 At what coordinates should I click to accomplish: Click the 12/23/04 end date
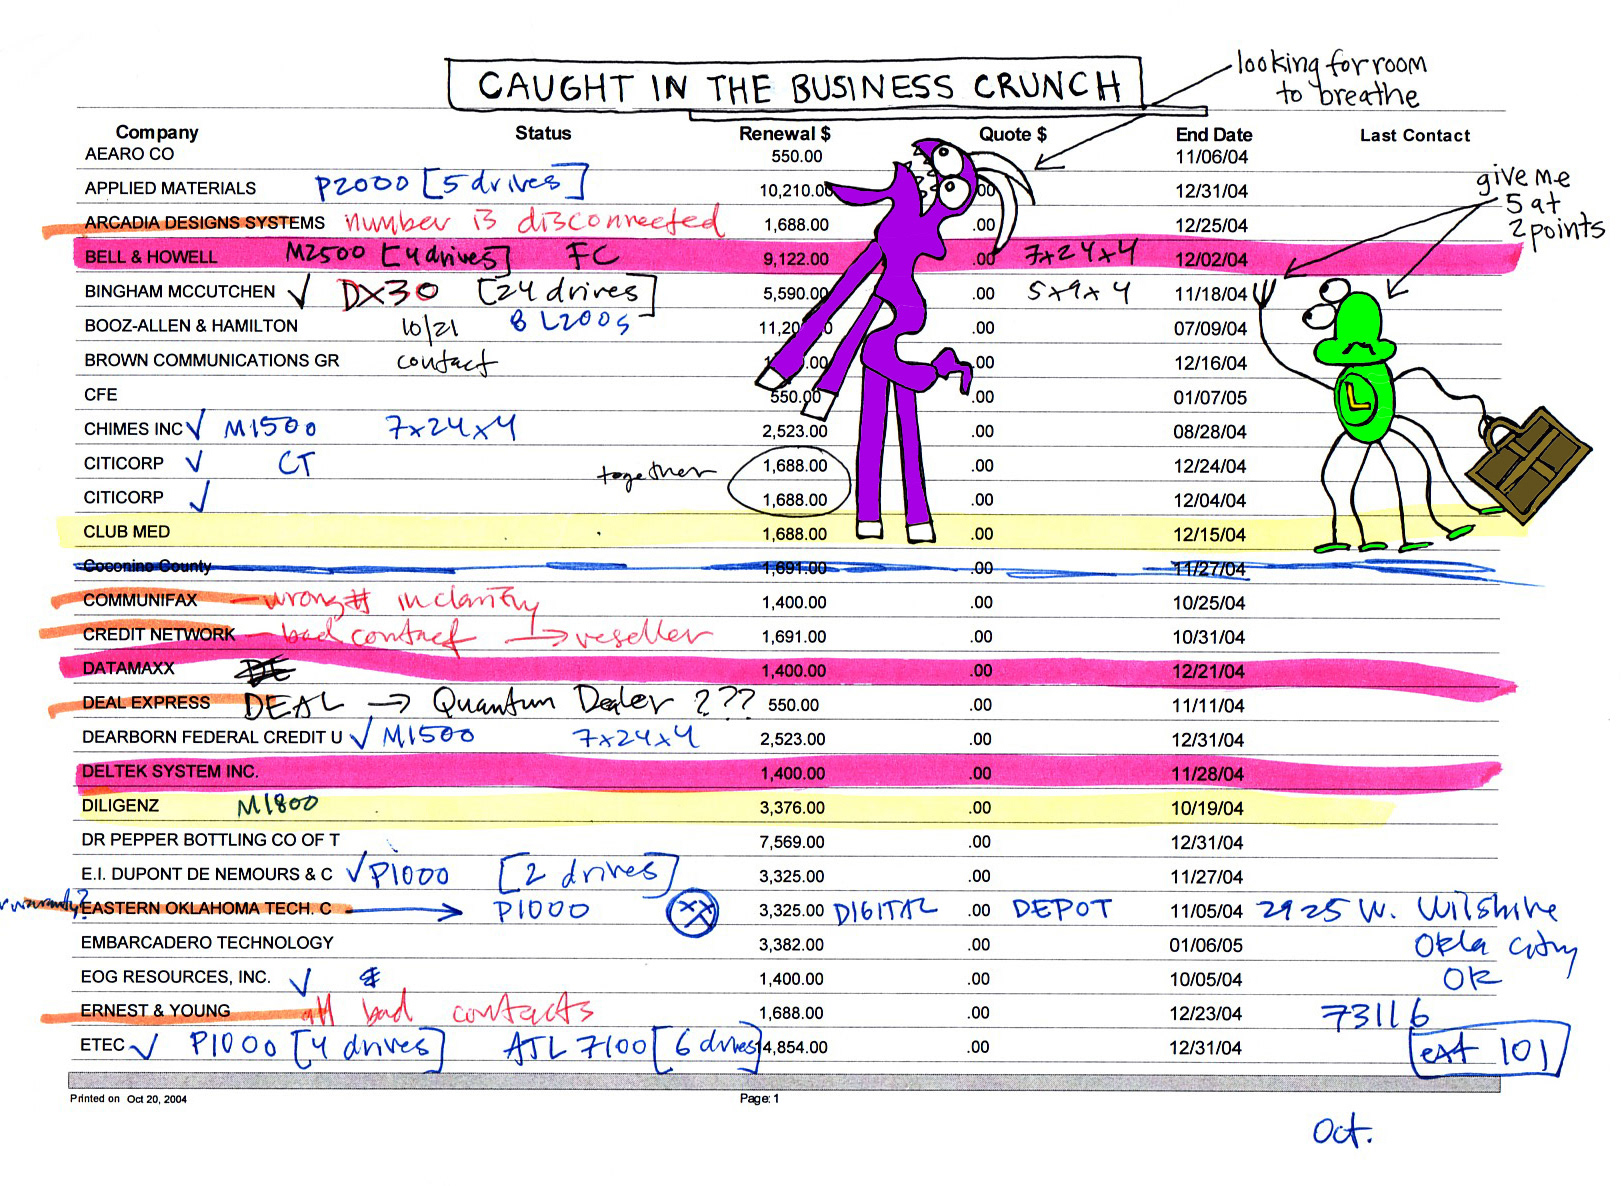[1206, 1013]
